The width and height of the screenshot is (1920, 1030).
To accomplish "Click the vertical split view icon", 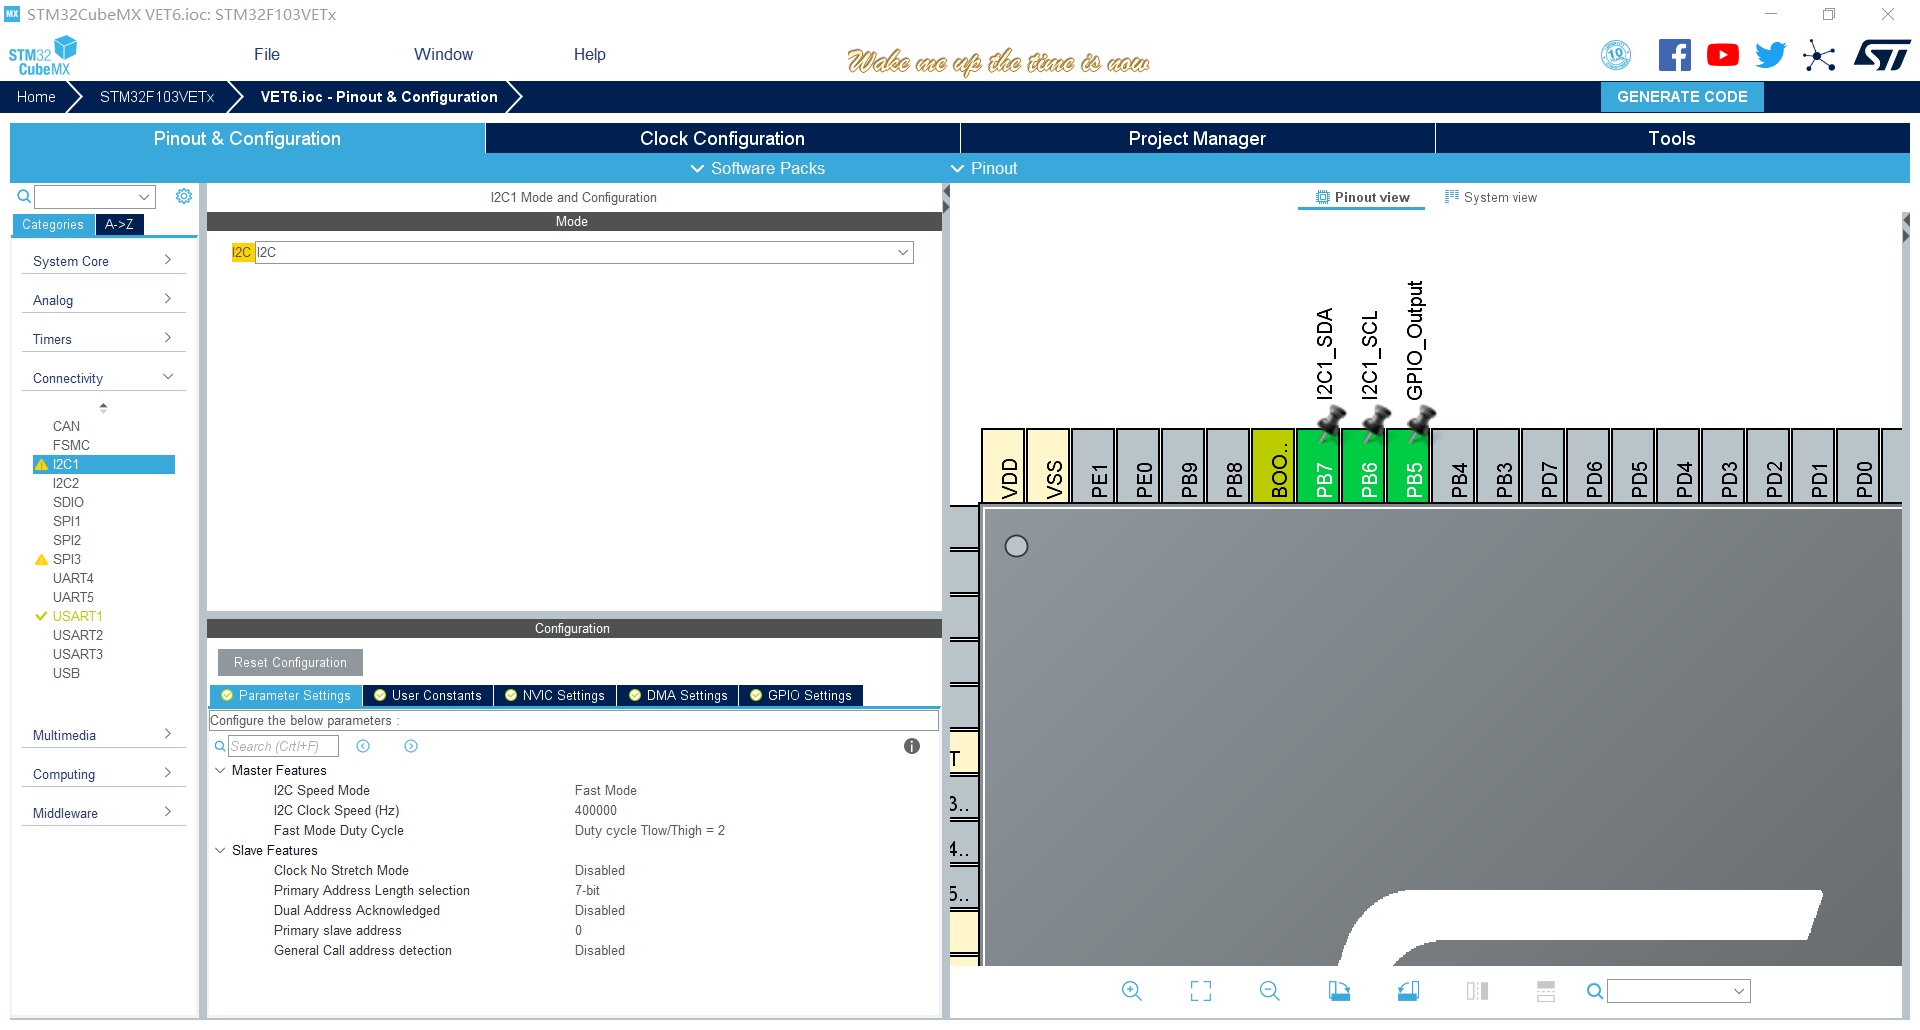I will pyautogui.click(x=1477, y=991).
